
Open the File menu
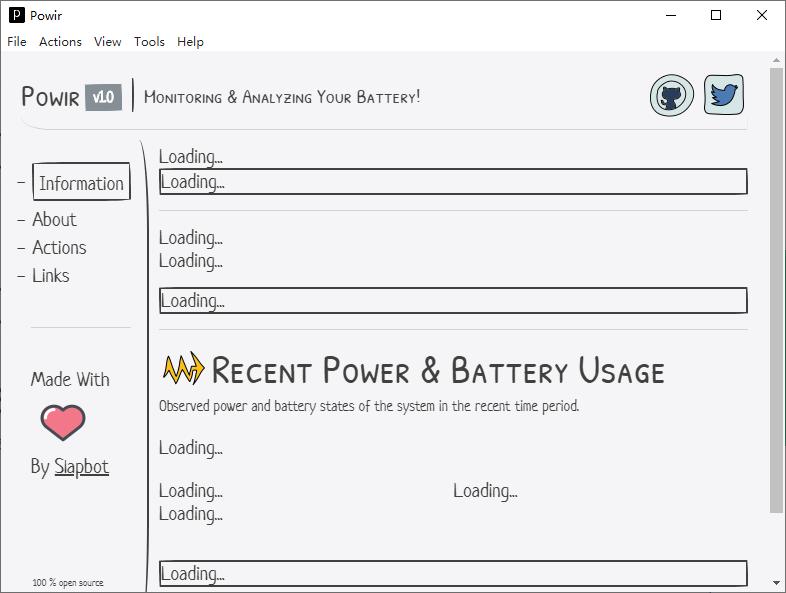[x=17, y=42]
